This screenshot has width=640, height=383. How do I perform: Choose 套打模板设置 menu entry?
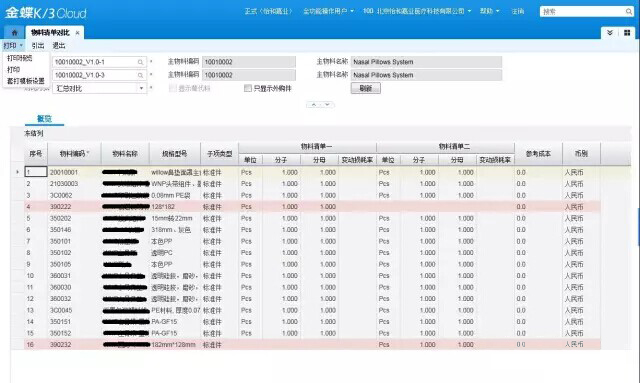[26, 81]
